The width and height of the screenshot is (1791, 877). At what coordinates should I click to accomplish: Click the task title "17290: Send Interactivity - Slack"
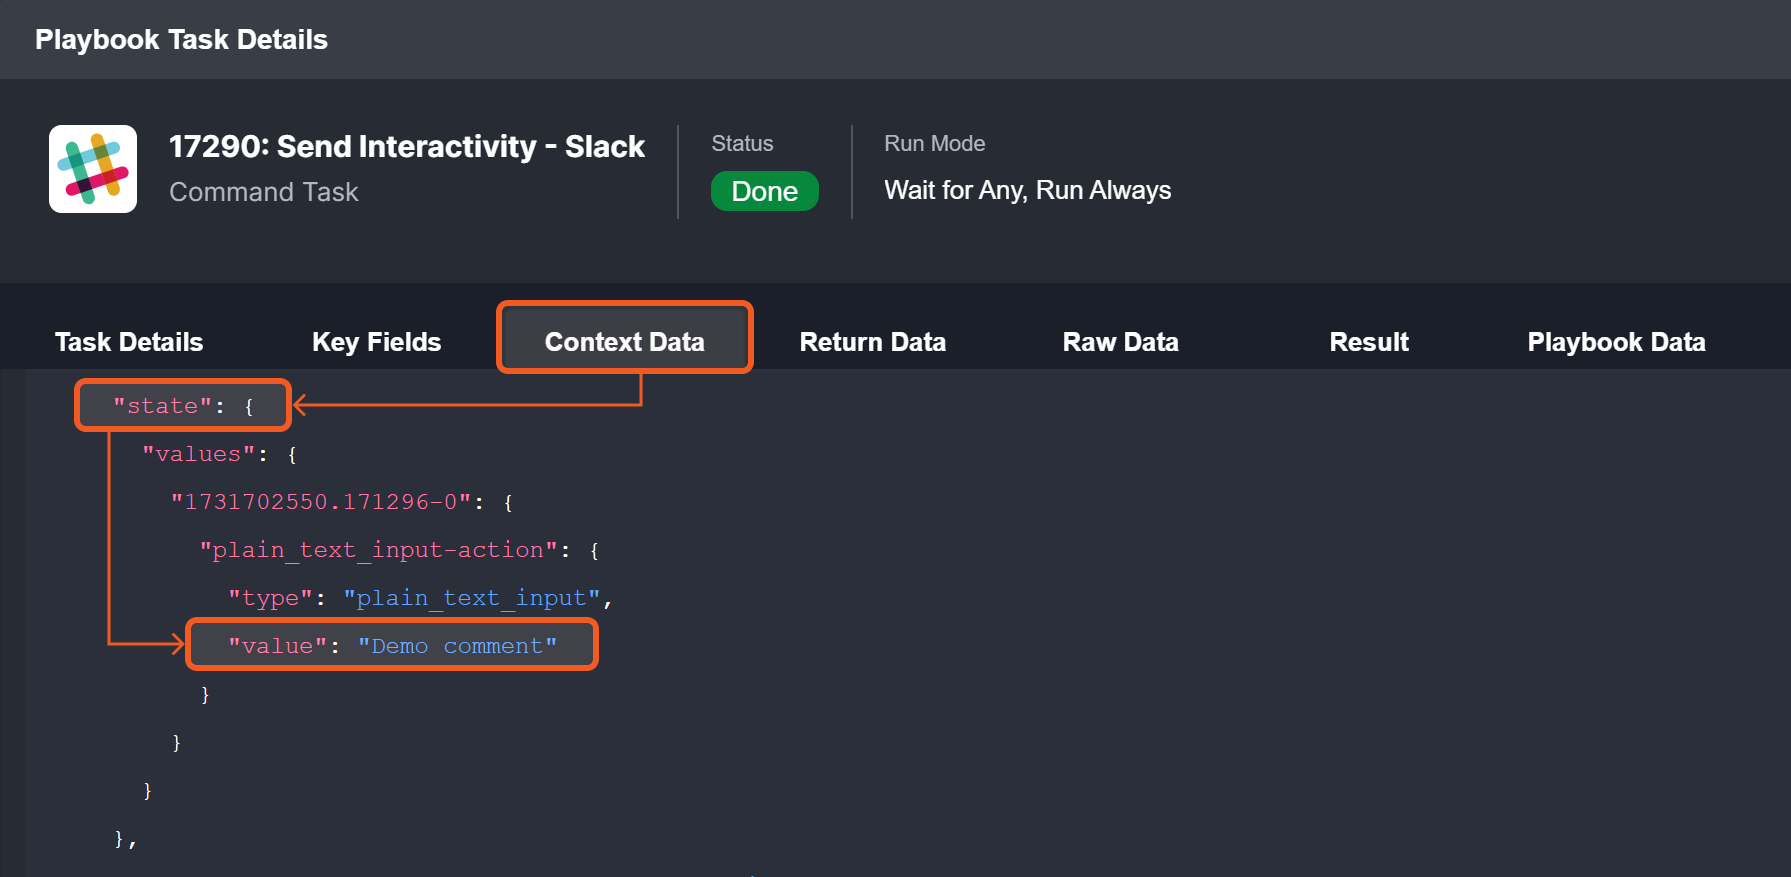coord(406,147)
